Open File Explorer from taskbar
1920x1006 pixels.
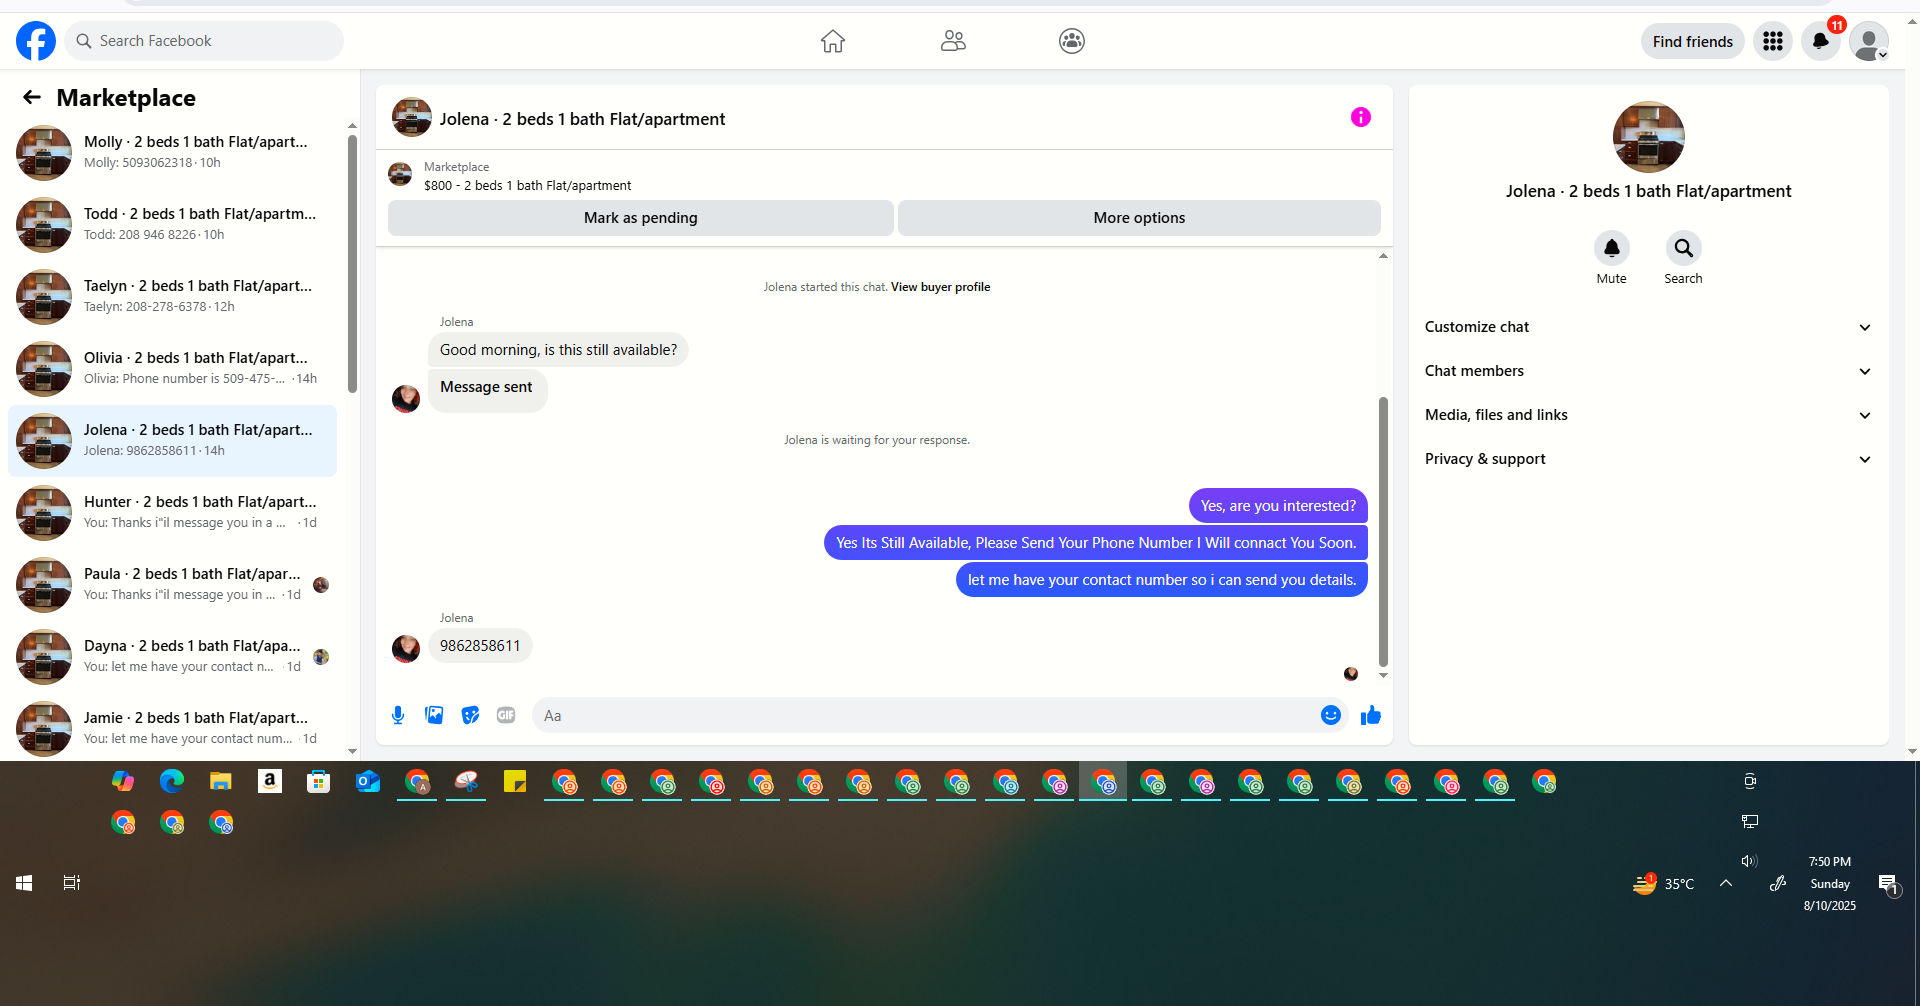(221, 781)
